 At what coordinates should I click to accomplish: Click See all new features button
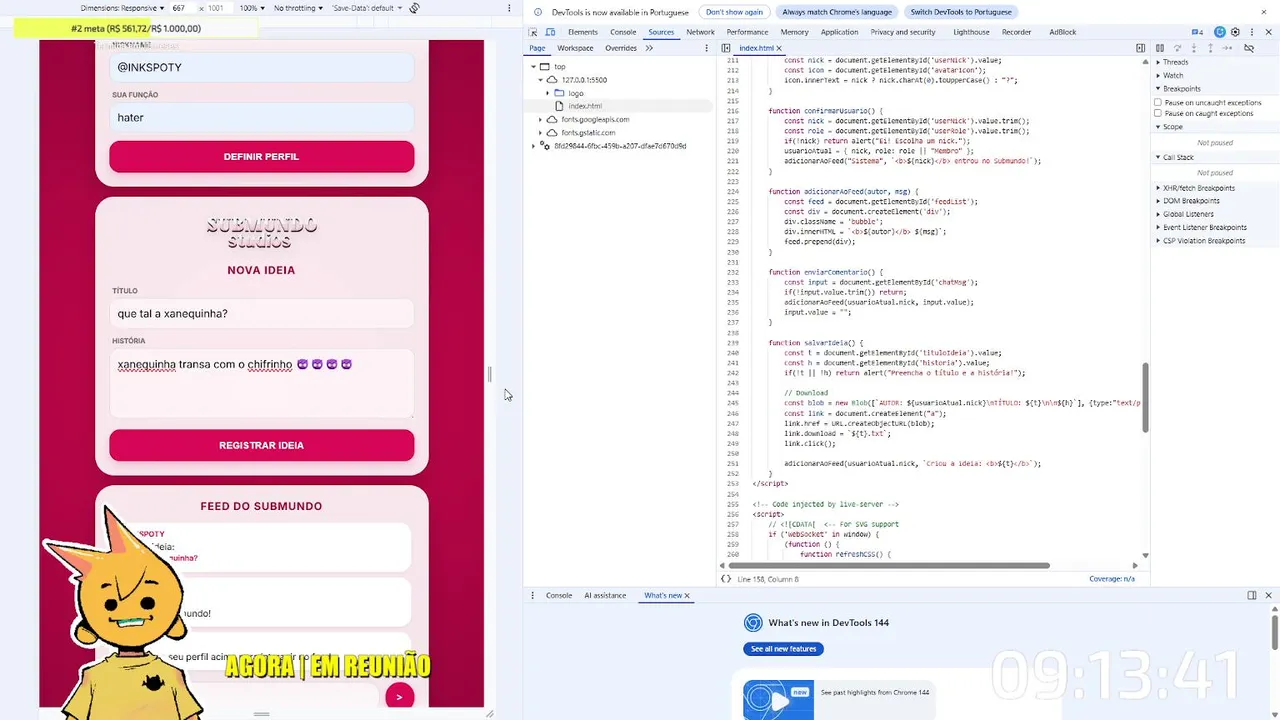784,649
